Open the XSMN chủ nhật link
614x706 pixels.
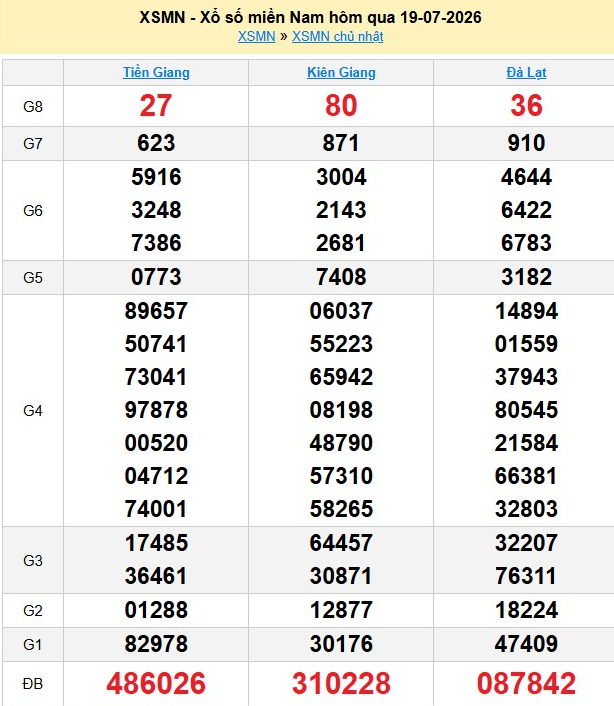click(x=338, y=36)
